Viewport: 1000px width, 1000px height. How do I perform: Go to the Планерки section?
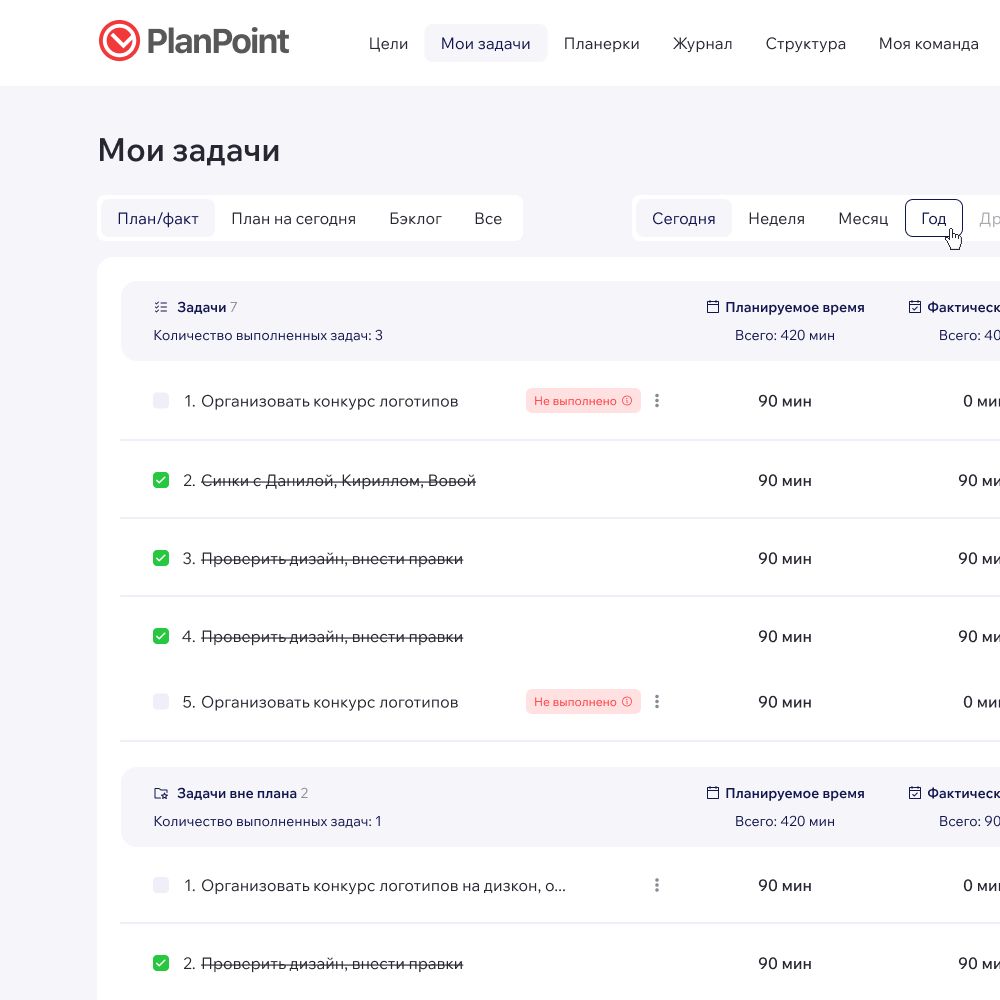coord(601,44)
